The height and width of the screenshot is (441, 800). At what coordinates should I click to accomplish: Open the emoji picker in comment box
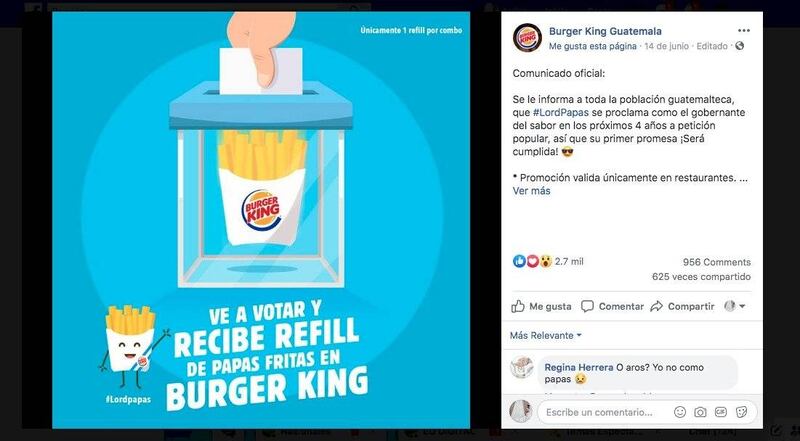point(680,412)
